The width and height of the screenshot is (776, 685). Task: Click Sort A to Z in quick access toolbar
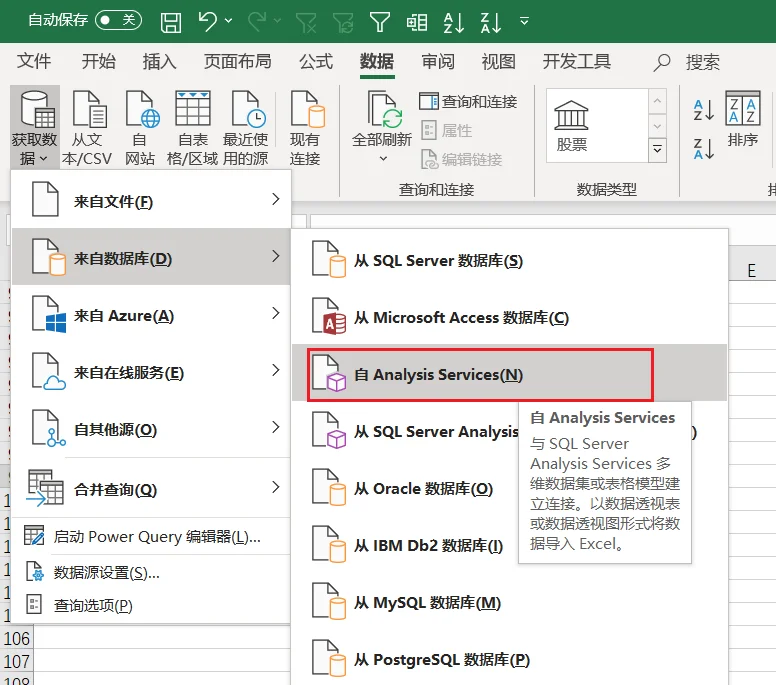454,22
